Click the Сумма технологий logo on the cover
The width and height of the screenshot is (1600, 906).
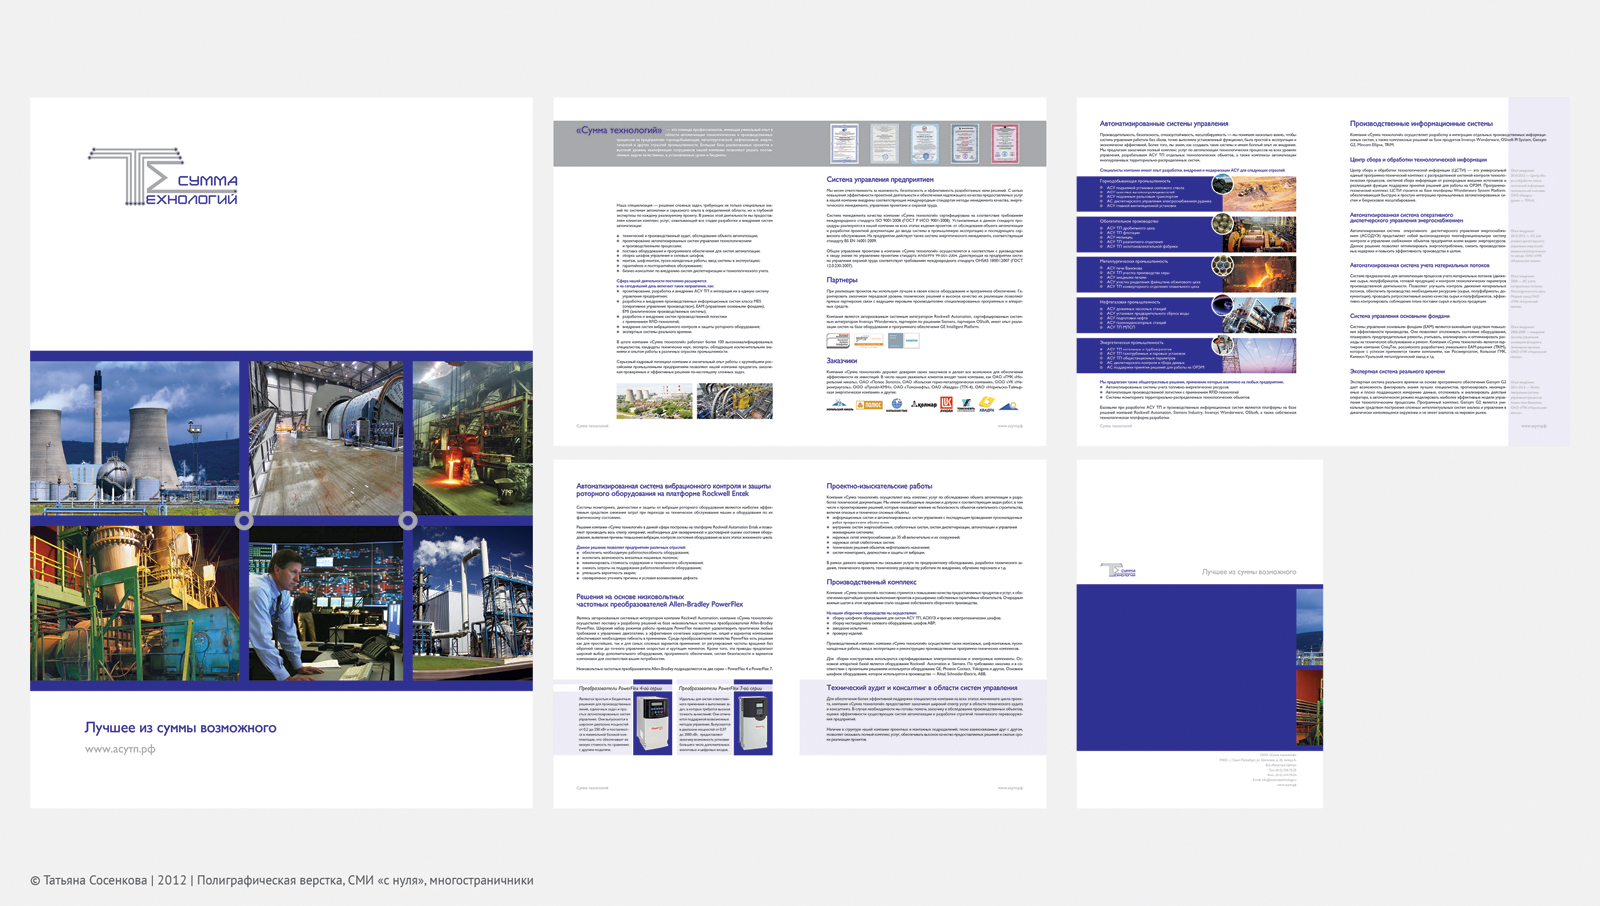click(x=163, y=177)
